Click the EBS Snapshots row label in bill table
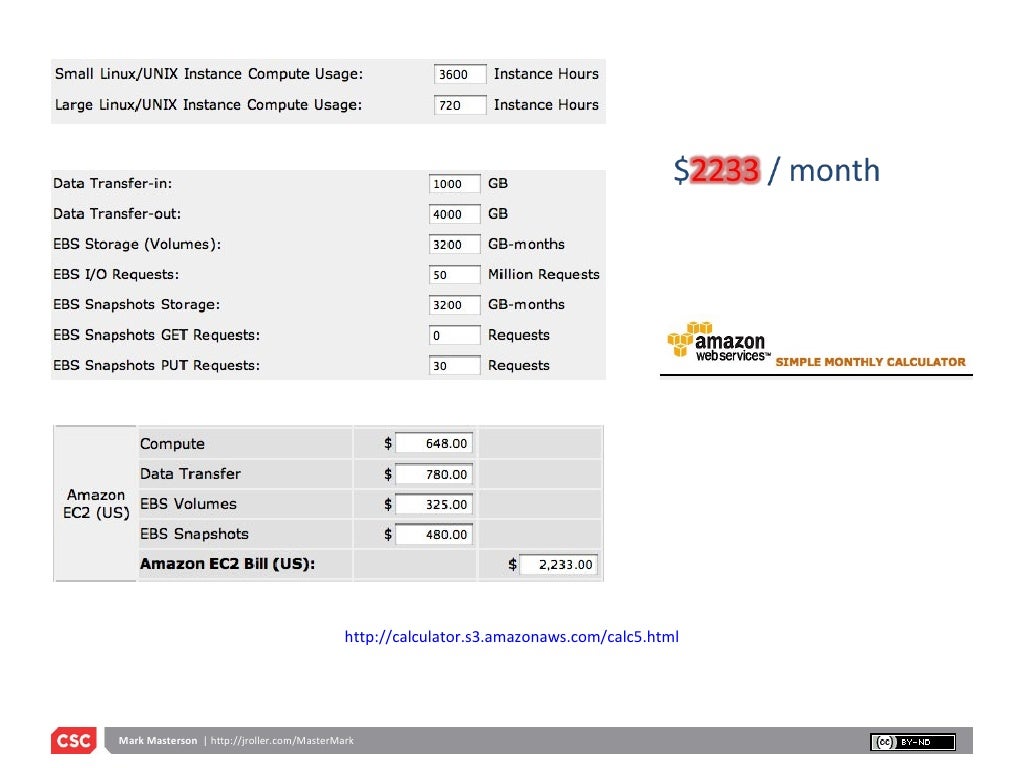 click(194, 534)
